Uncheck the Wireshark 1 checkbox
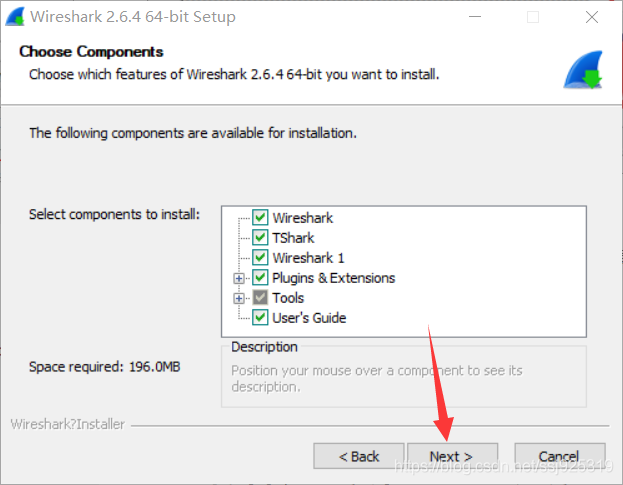 (x=260, y=257)
